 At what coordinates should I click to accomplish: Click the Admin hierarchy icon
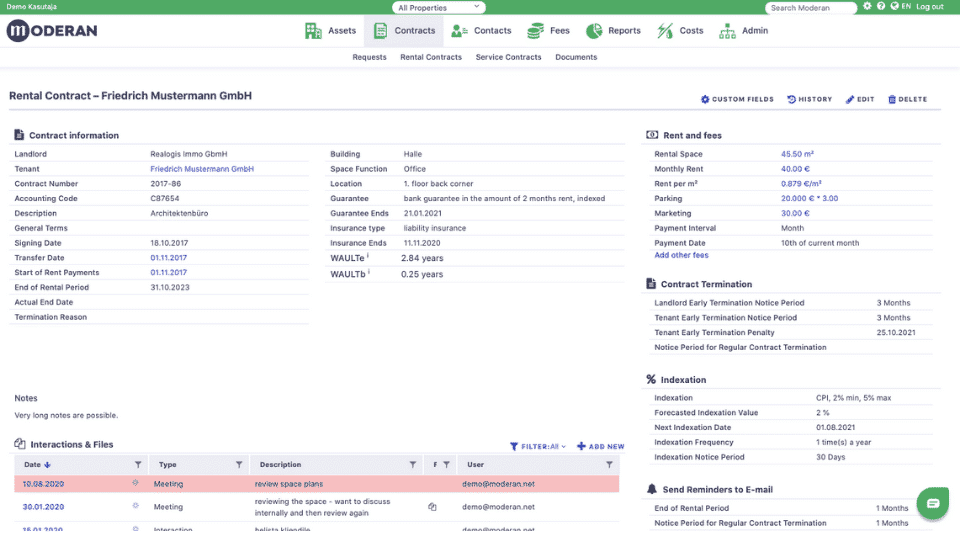(727, 31)
